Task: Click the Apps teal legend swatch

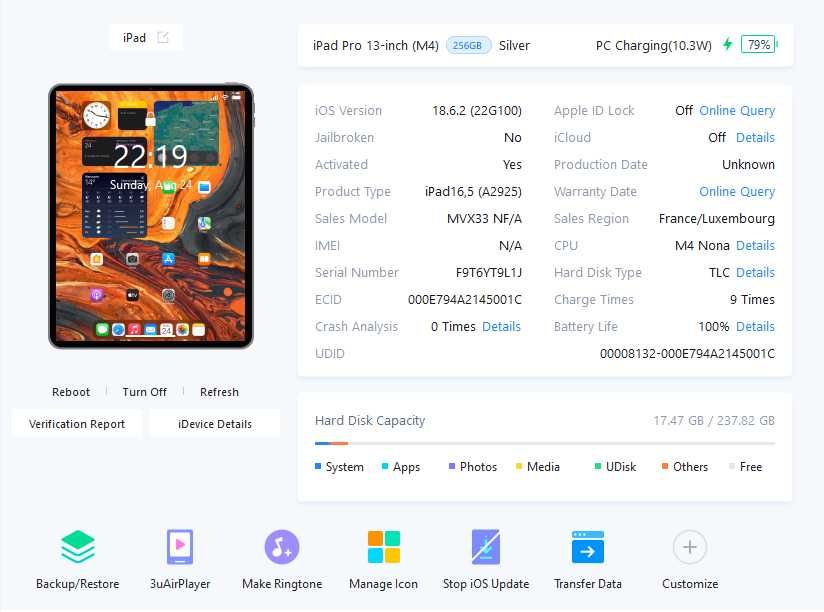Action: click(x=385, y=466)
